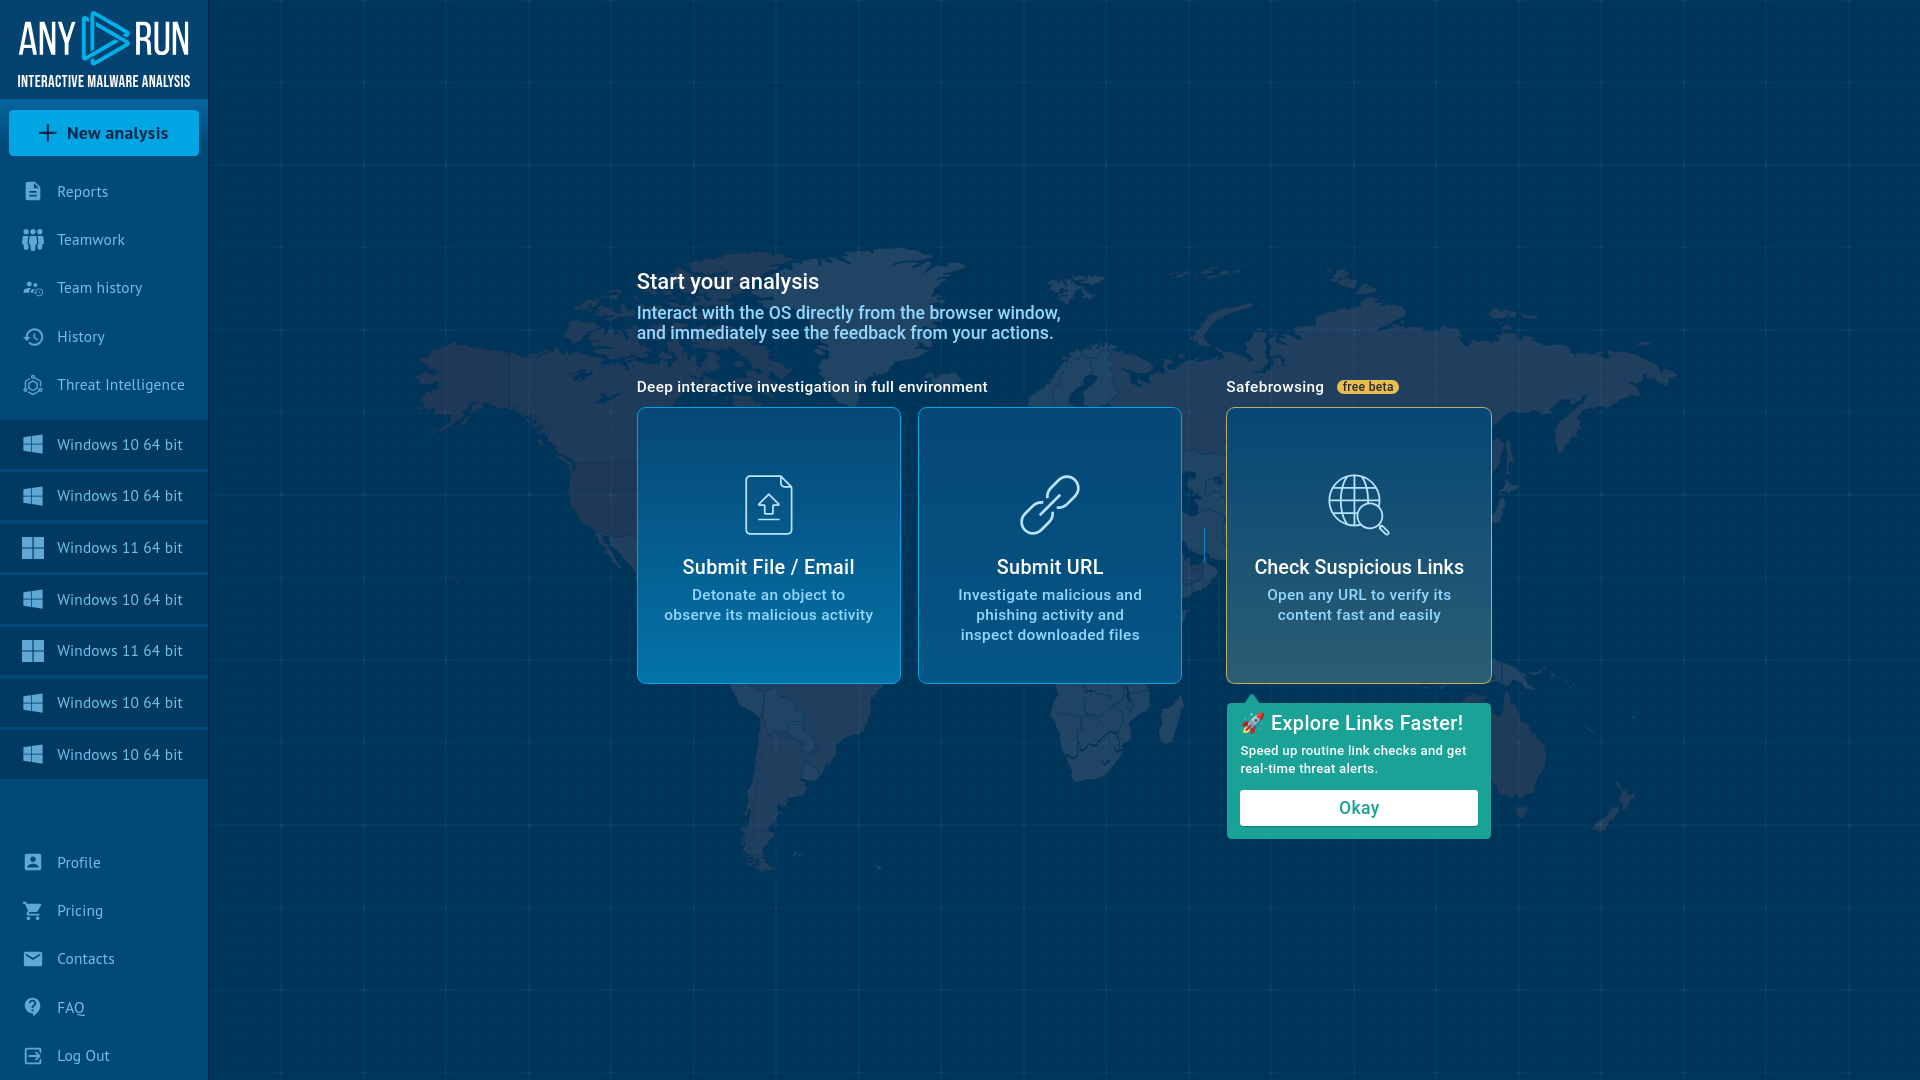The image size is (1920, 1080).
Task: Select the first Windows 10 64 bit task
Action: coord(119,445)
